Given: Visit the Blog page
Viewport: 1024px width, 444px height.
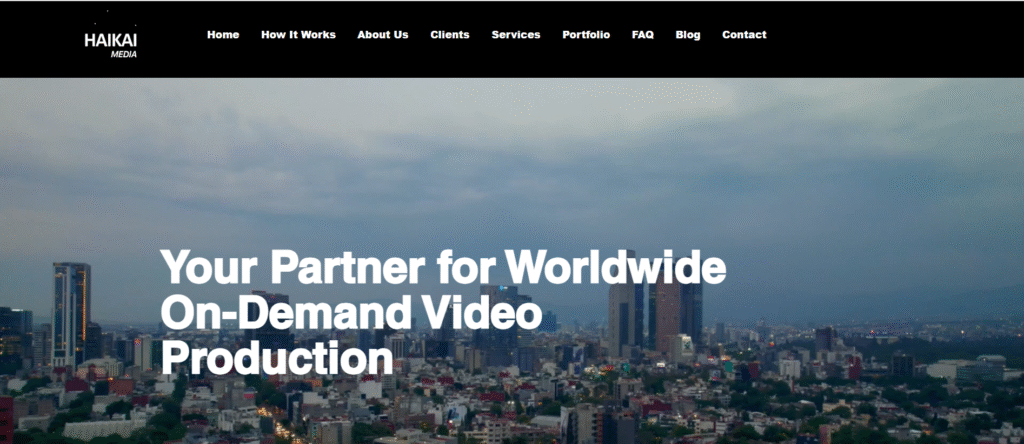Looking at the screenshot, I should click(x=688, y=35).
